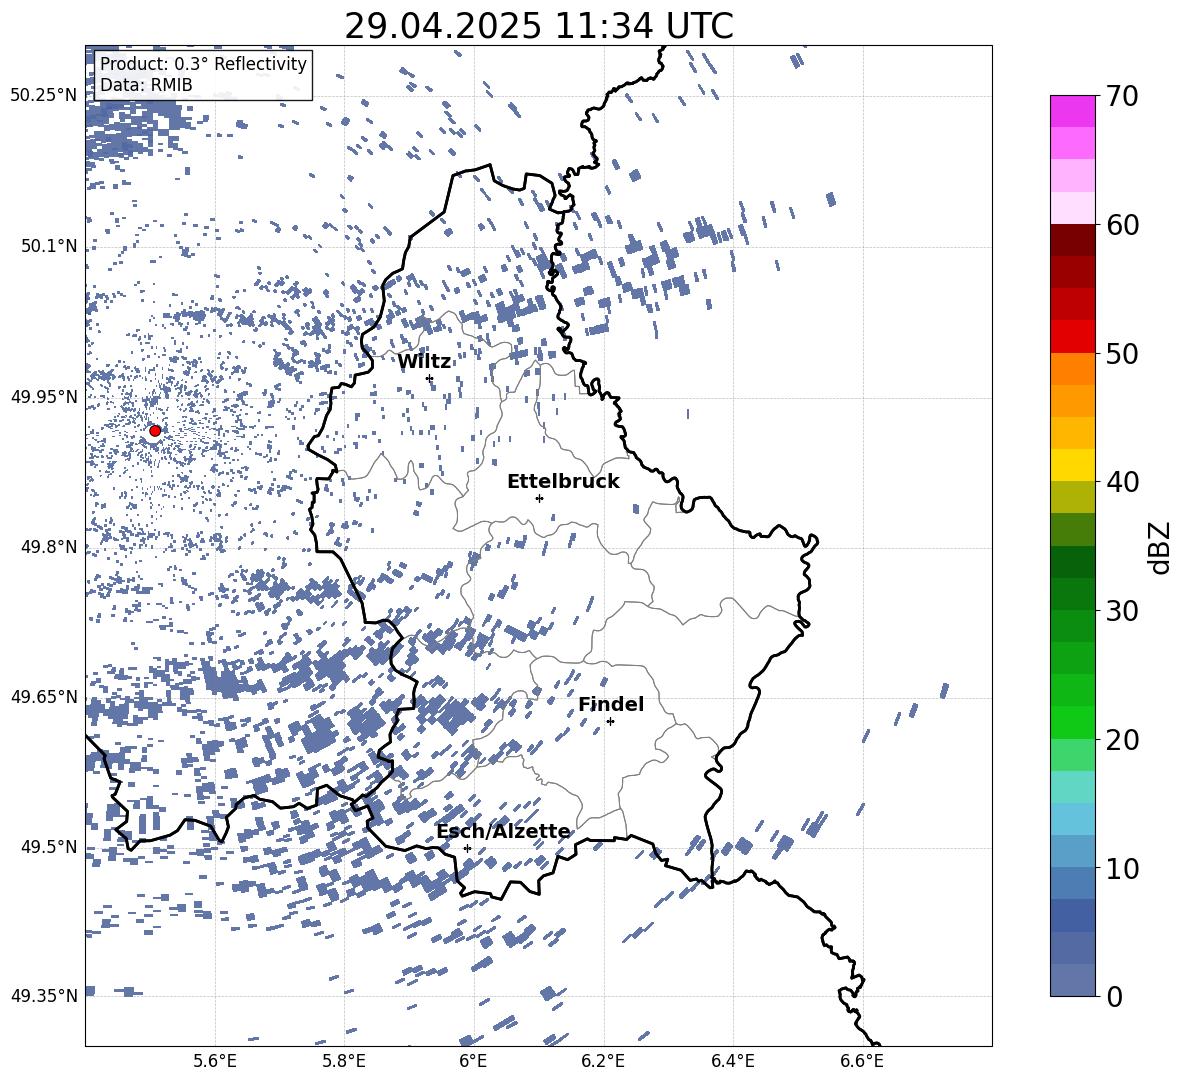Click the colorbar tick label 50

1122,354
